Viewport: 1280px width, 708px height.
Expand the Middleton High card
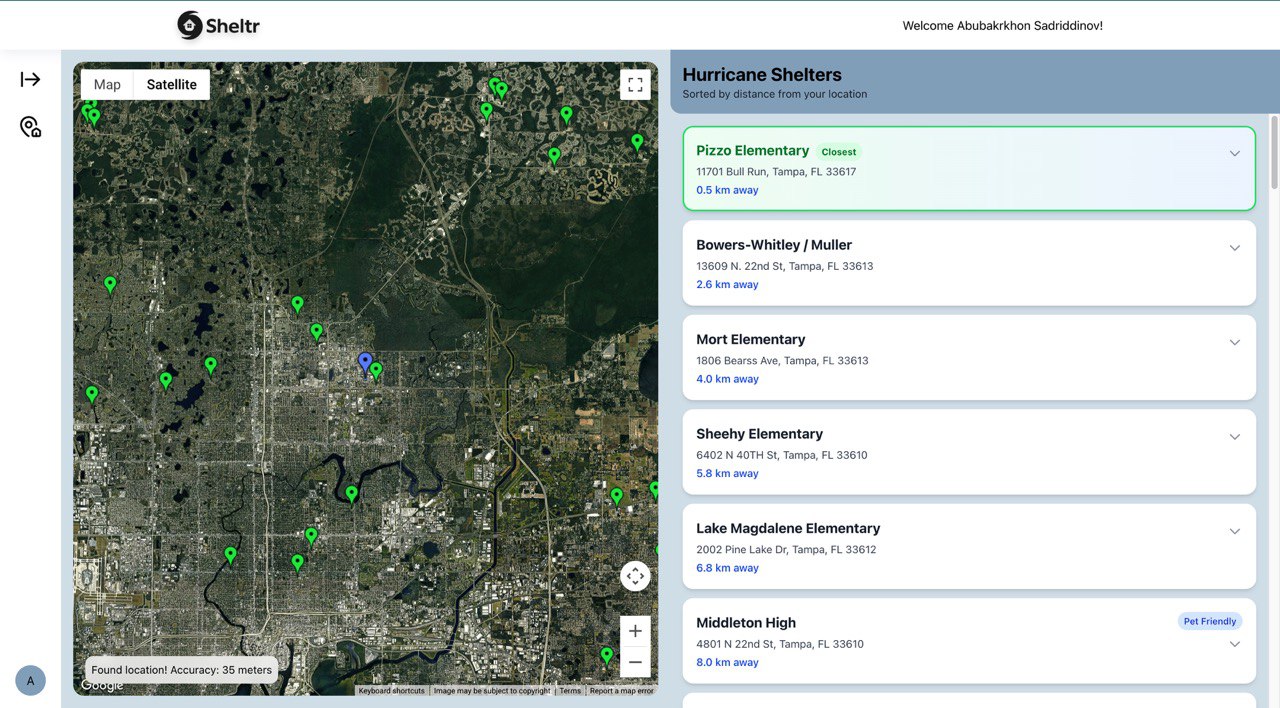pos(1235,644)
